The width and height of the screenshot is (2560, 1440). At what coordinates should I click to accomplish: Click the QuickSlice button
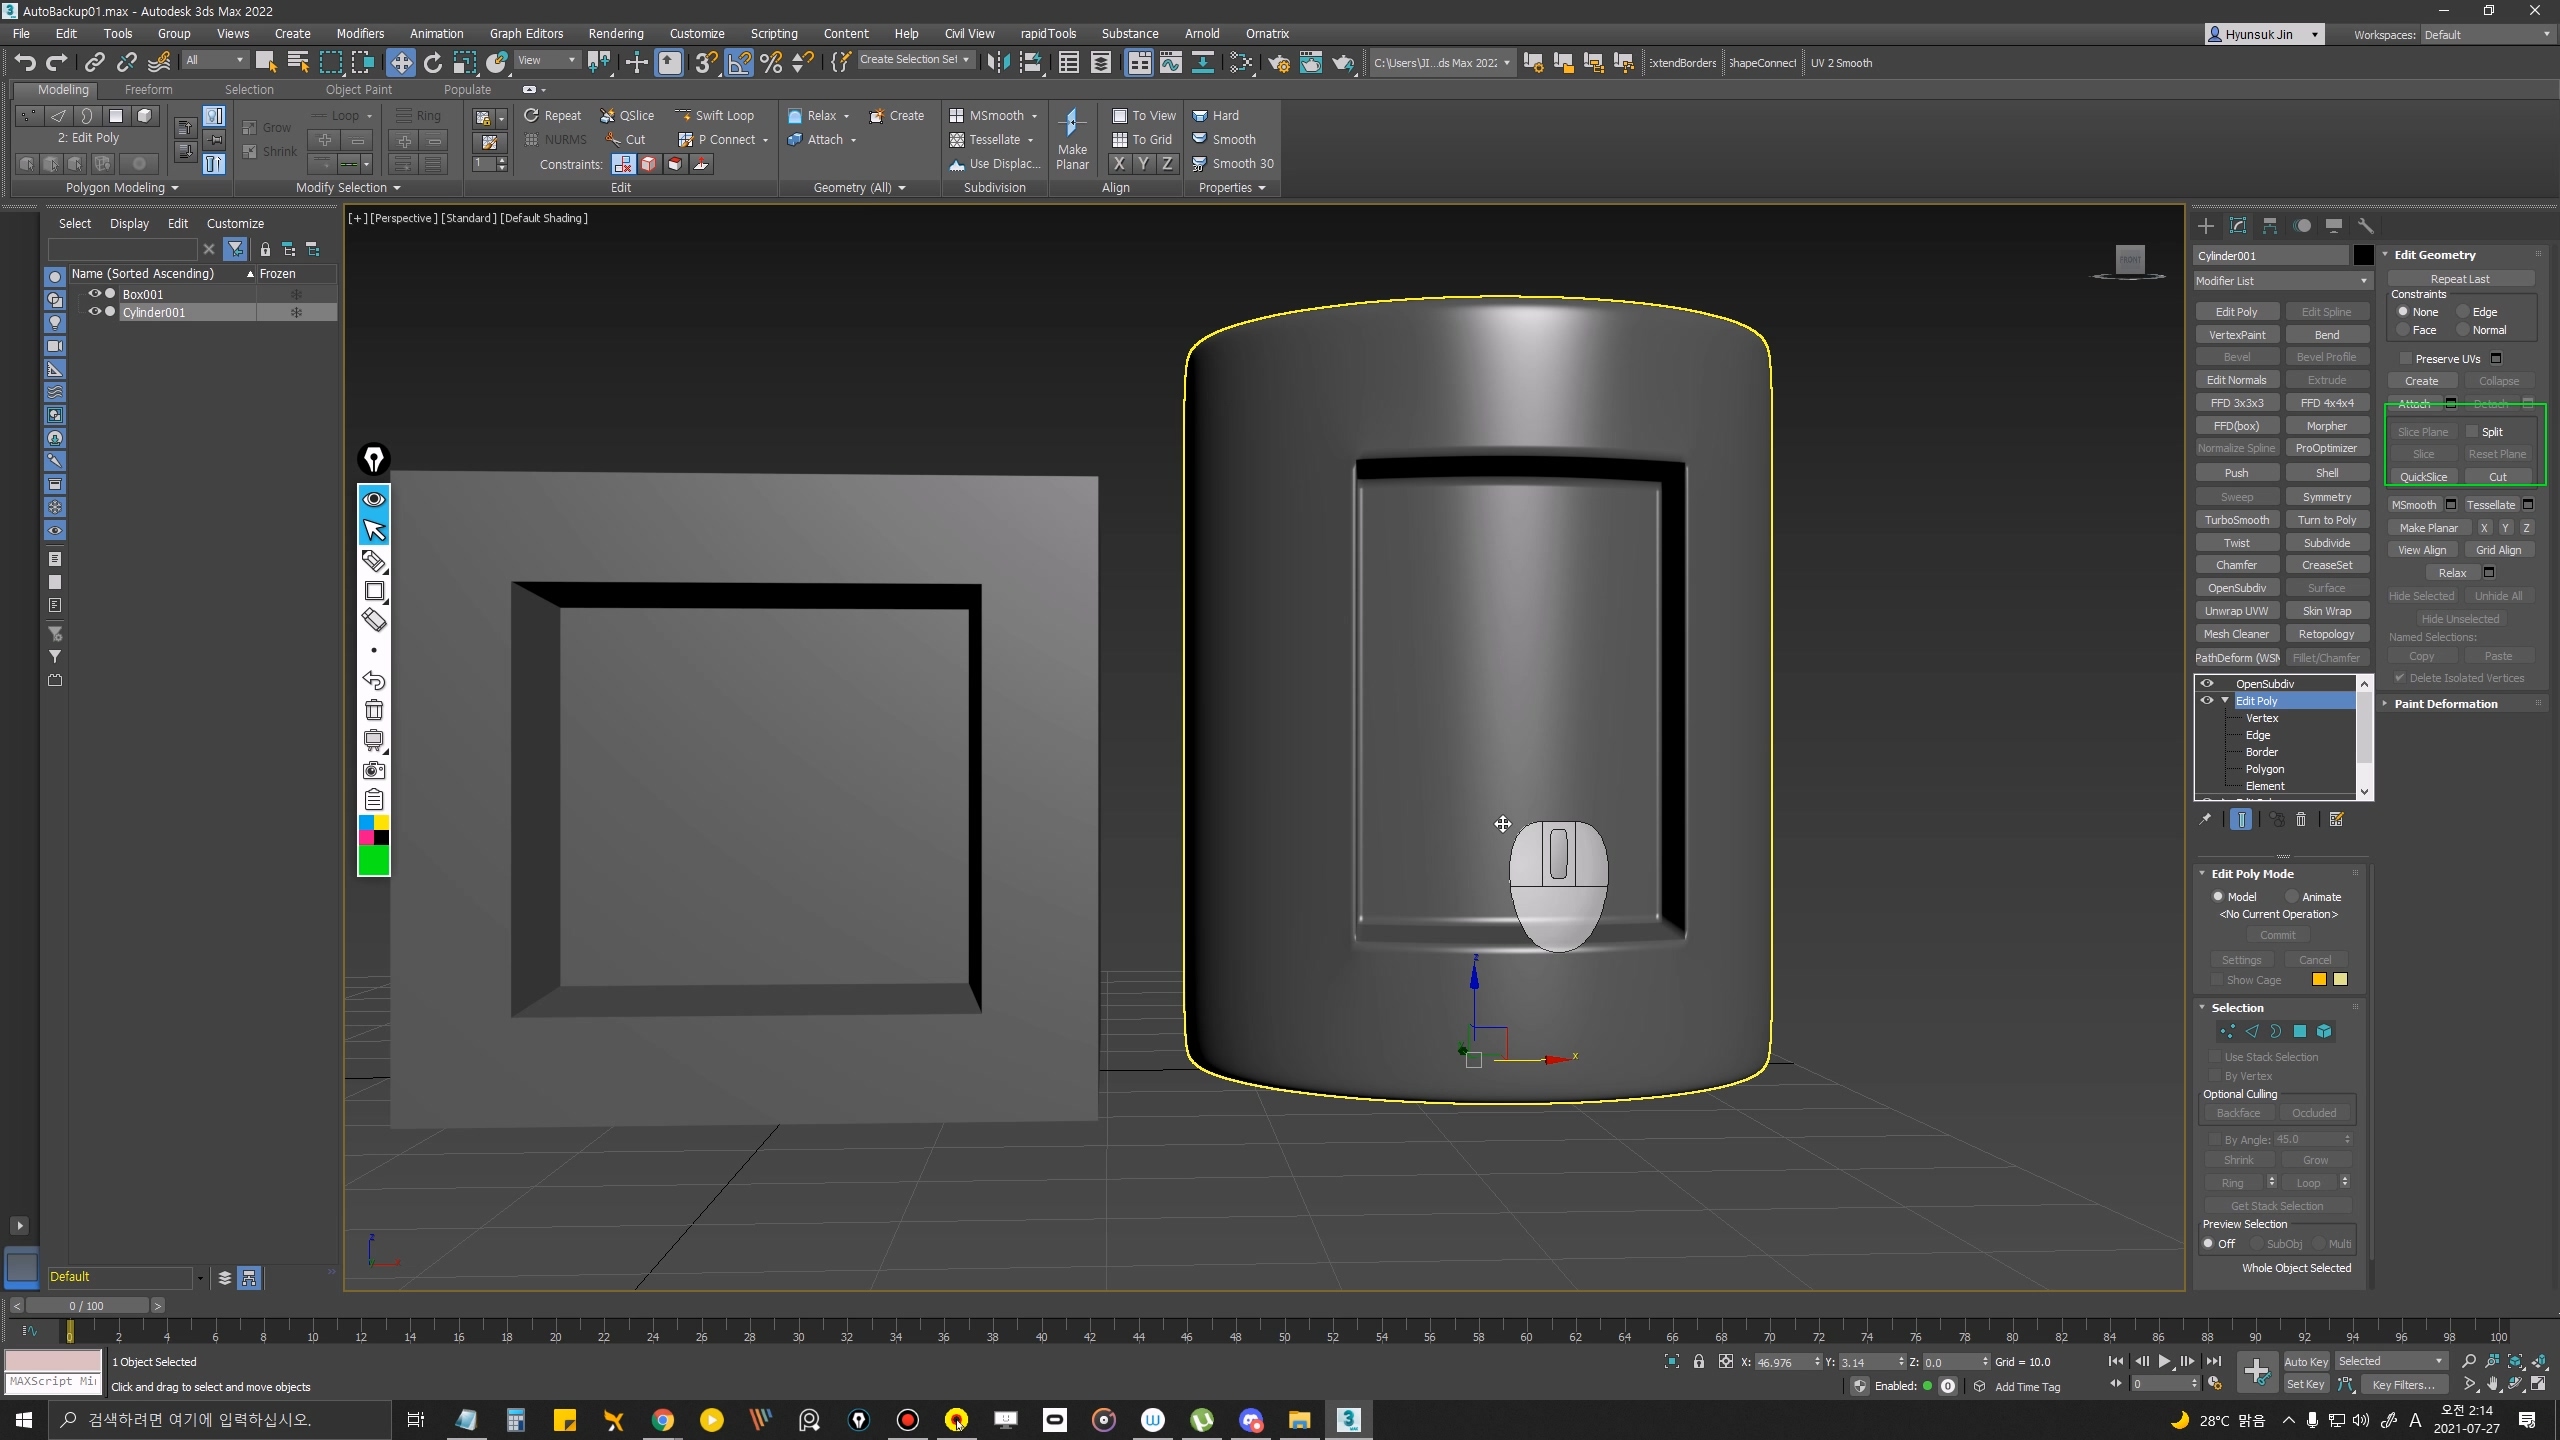click(2423, 477)
